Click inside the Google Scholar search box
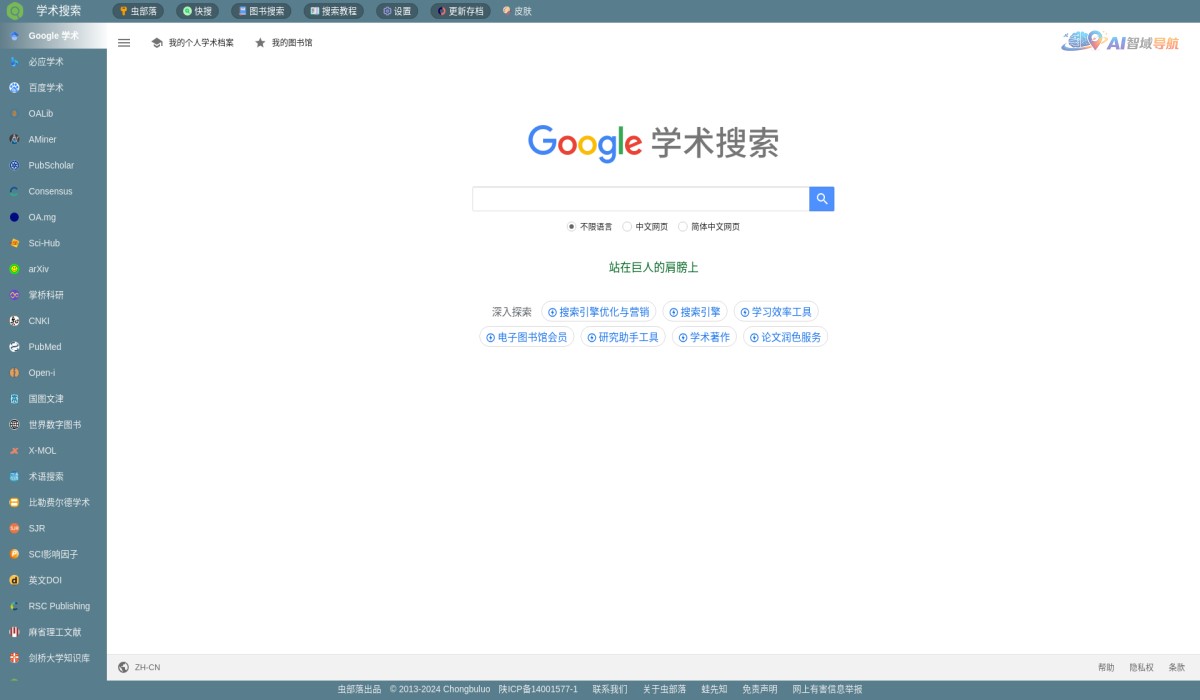Viewport: 1200px width, 700px height. [x=640, y=198]
